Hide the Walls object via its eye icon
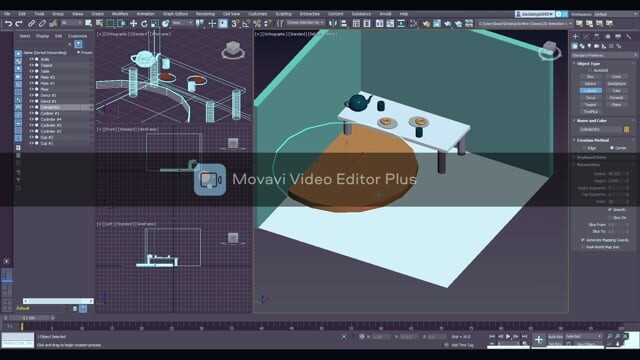The height and width of the screenshot is (360, 640). pos(31,59)
